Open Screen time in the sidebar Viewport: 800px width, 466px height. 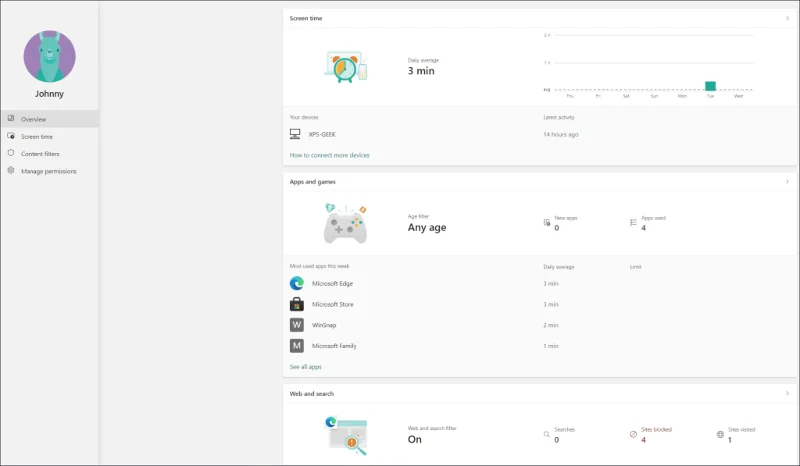(49, 136)
